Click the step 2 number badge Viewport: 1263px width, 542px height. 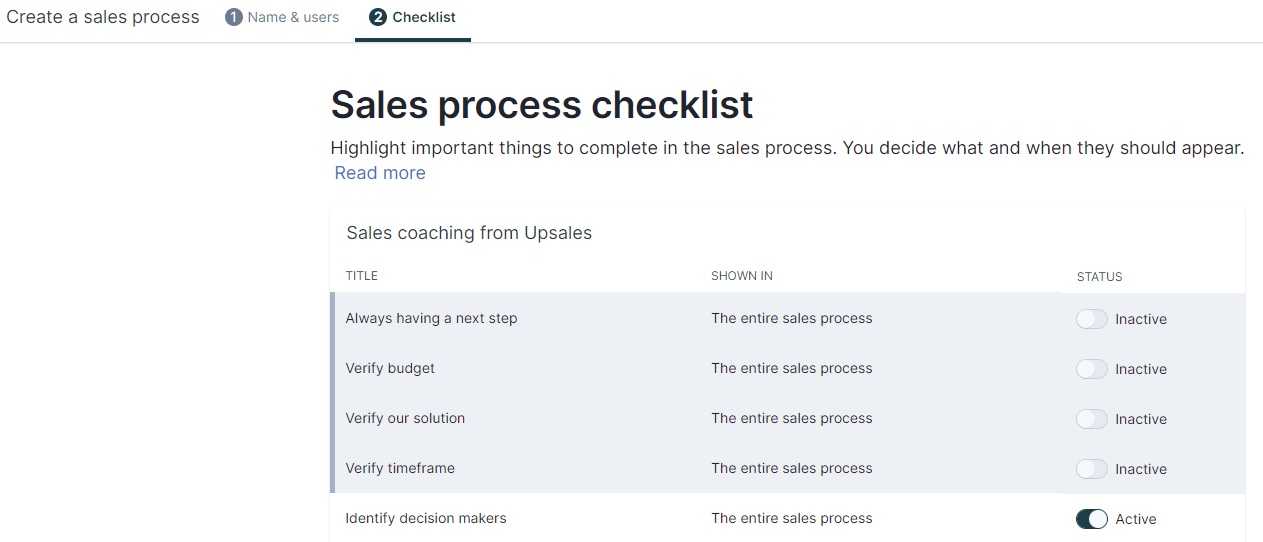pyautogui.click(x=378, y=17)
